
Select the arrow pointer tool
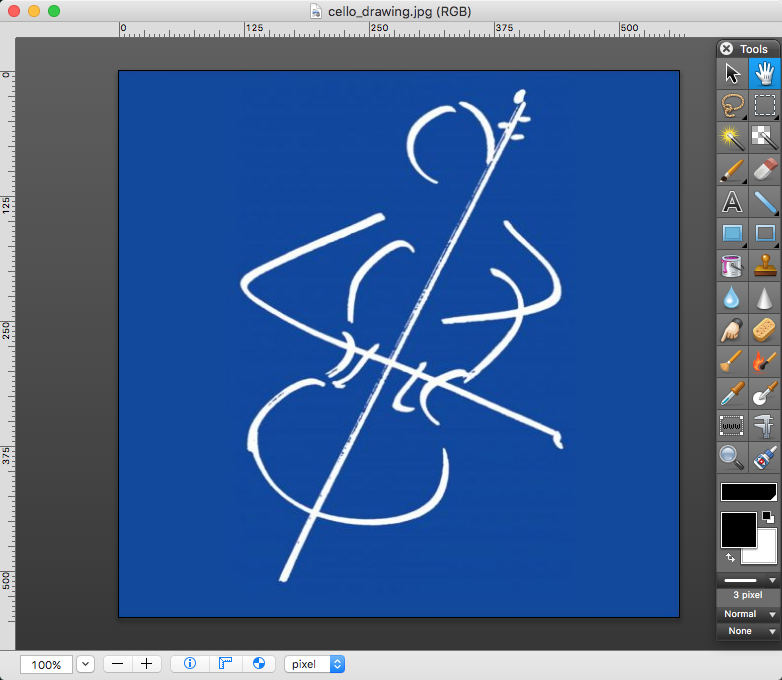(x=732, y=74)
